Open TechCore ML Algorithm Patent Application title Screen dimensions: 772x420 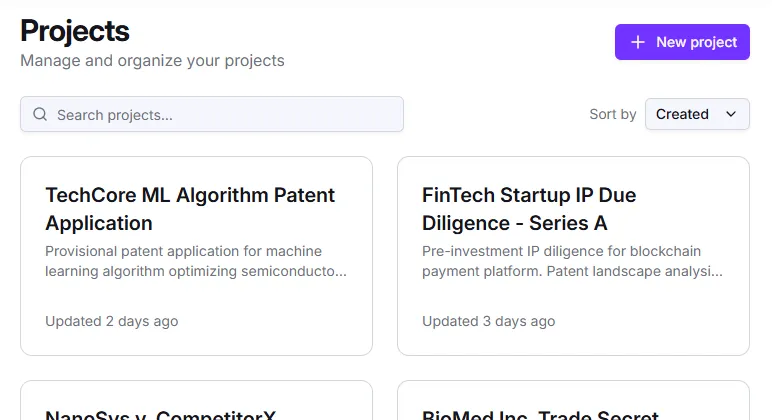pyautogui.click(x=190, y=208)
